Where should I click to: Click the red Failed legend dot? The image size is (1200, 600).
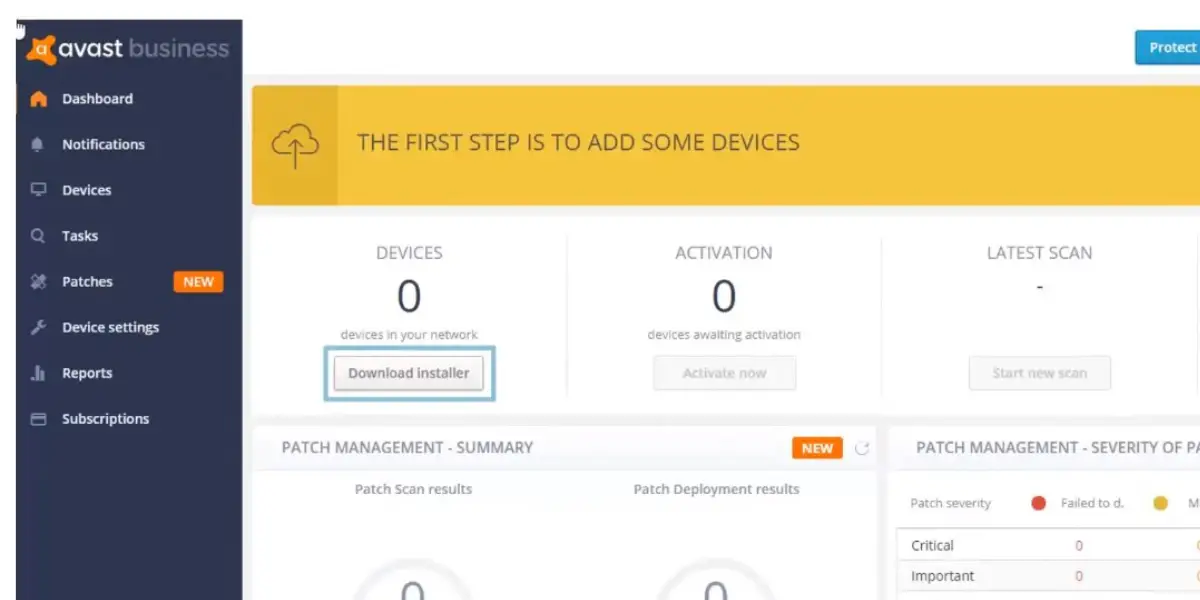point(1038,503)
